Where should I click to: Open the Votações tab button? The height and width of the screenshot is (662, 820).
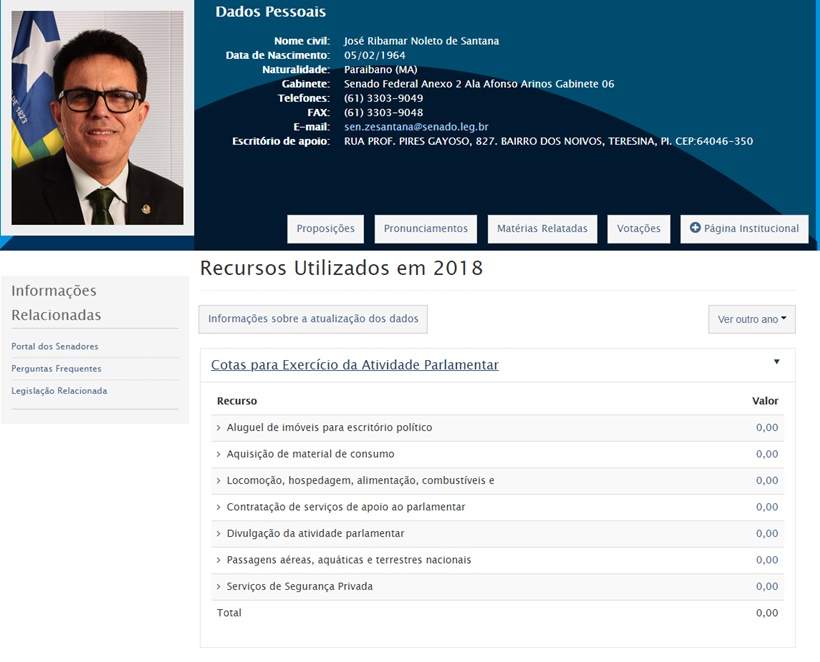pyautogui.click(x=639, y=229)
